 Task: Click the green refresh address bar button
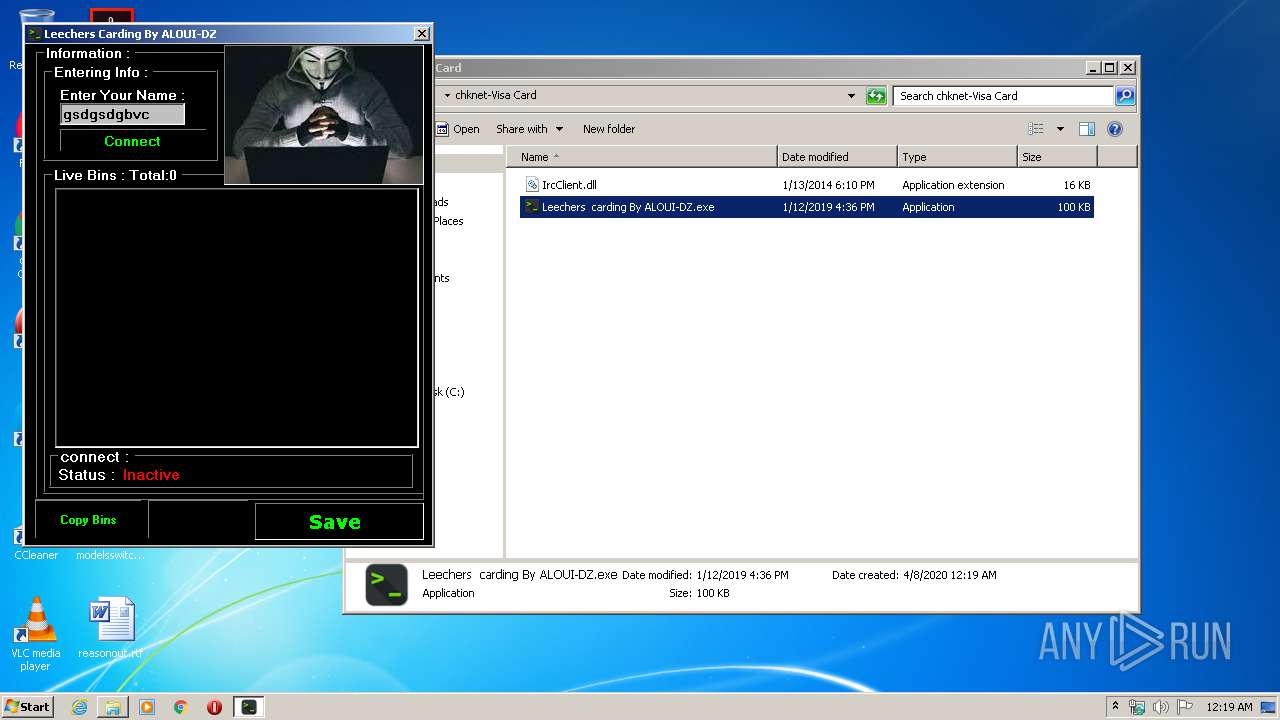coord(876,96)
